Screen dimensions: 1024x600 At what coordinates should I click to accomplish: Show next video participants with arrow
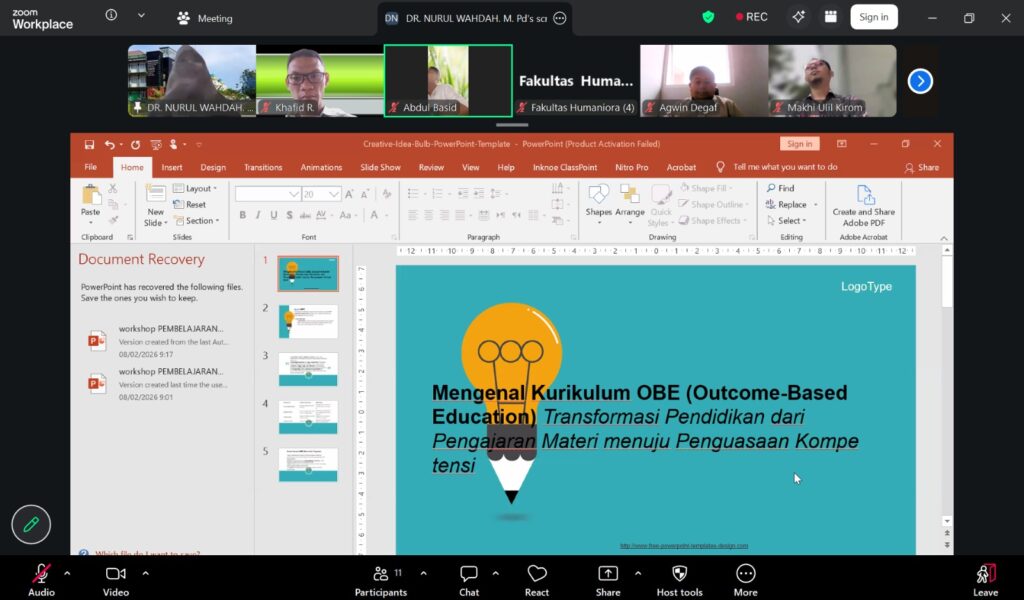click(920, 81)
